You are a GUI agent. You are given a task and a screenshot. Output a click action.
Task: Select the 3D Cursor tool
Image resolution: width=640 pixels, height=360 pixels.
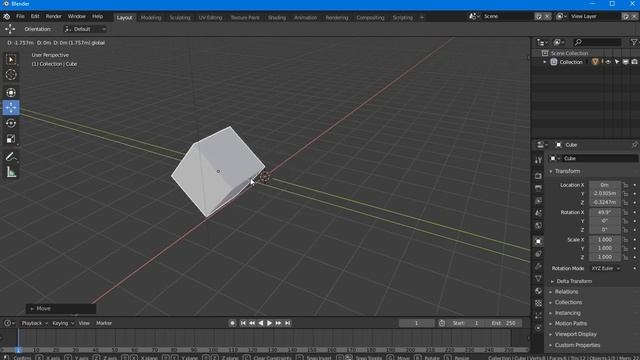pos(11,75)
